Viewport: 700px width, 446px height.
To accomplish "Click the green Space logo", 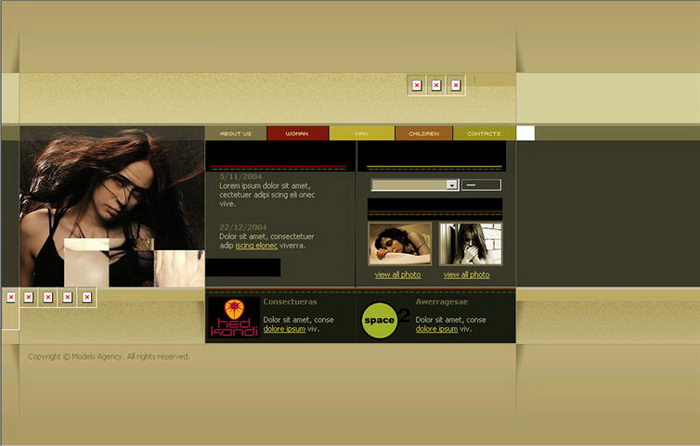I will click(381, 318).
